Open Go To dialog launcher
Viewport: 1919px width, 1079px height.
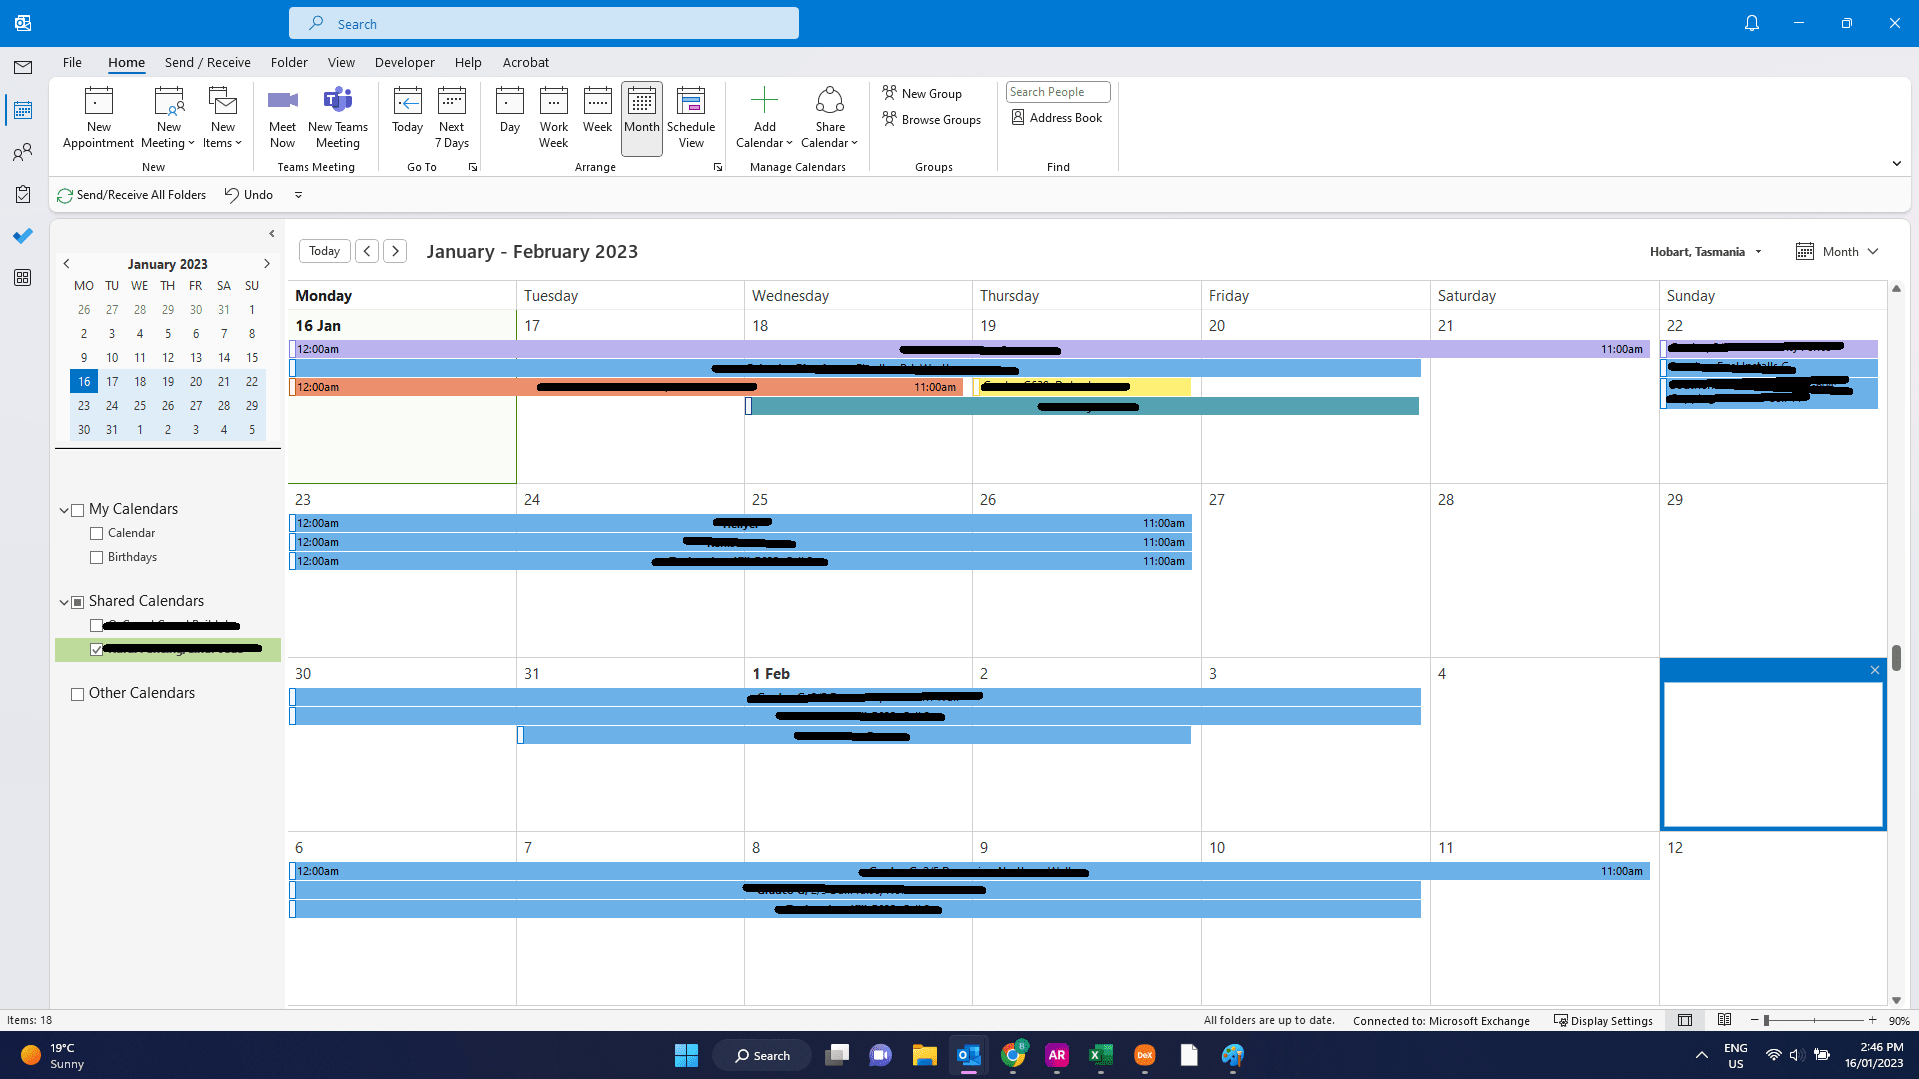pyautogui.click(x=473, y=167)
